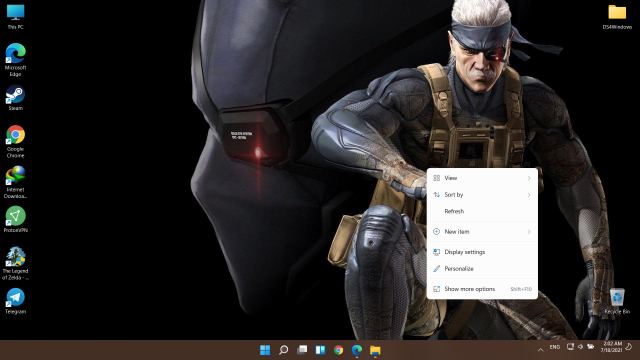Open the New item submenu
The image size is (640, 360).
pyautogui.click(x=482, y=231)
